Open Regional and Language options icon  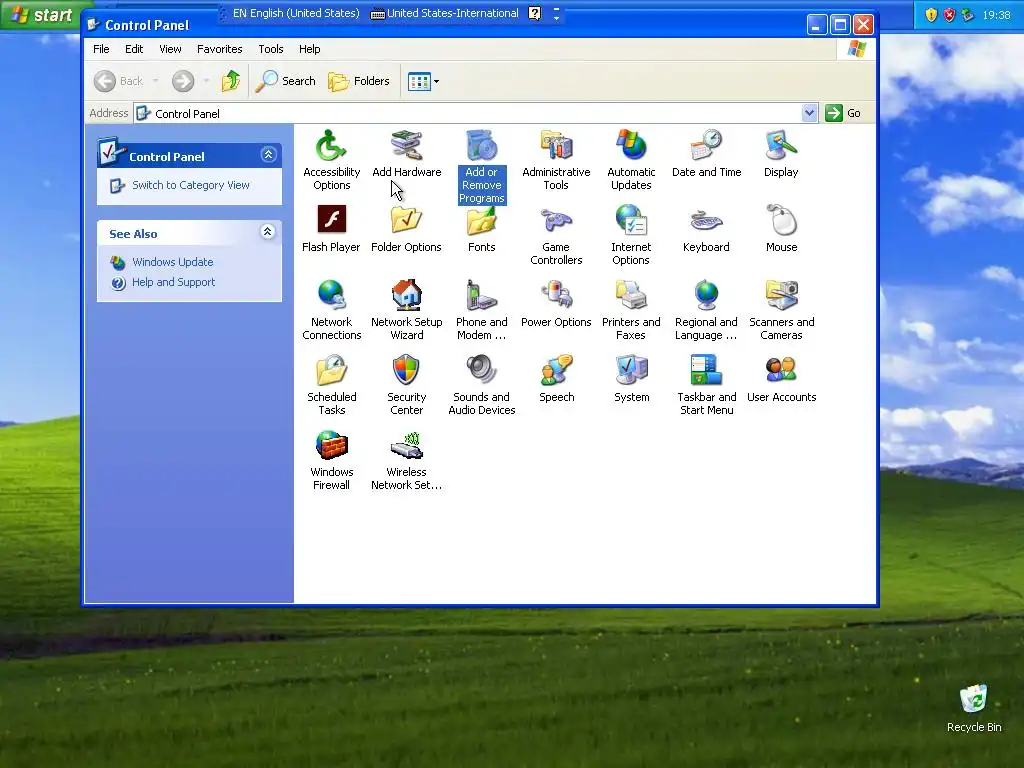pos(706,310)
